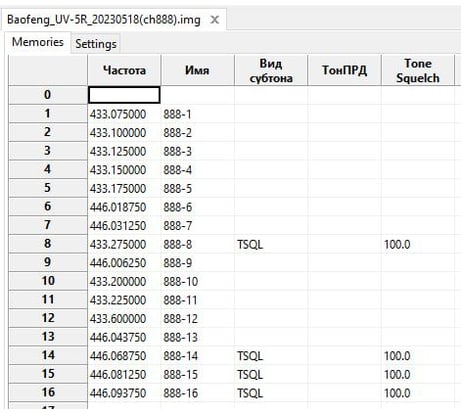Select row header 1
This screenshot has height=415, width=461.
48,113
